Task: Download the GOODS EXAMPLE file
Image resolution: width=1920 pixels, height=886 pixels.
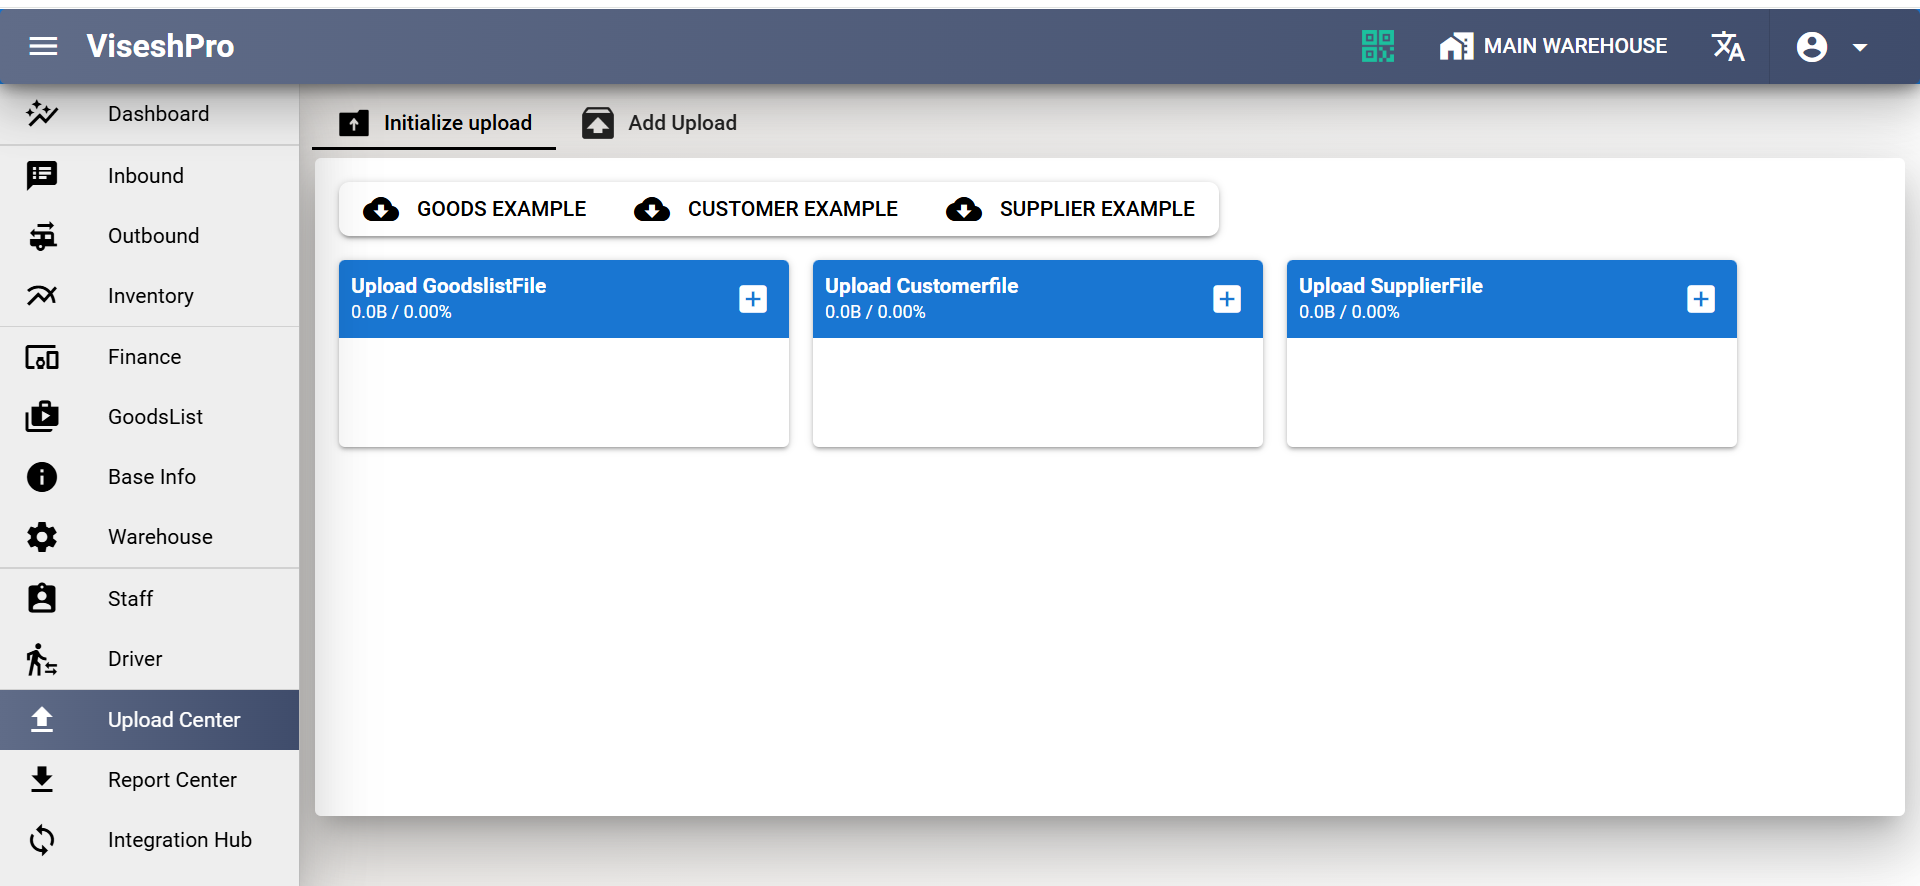Action: click(x=475, y=209)
